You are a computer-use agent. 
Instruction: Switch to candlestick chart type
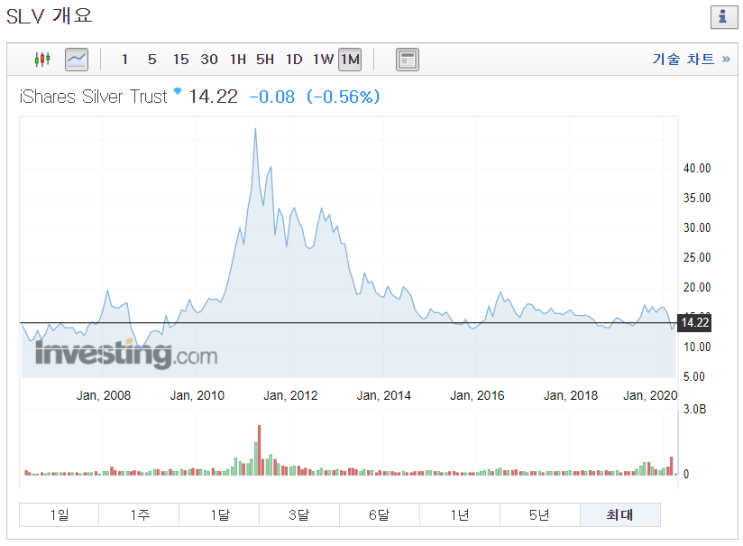click(x=42, y=59)
